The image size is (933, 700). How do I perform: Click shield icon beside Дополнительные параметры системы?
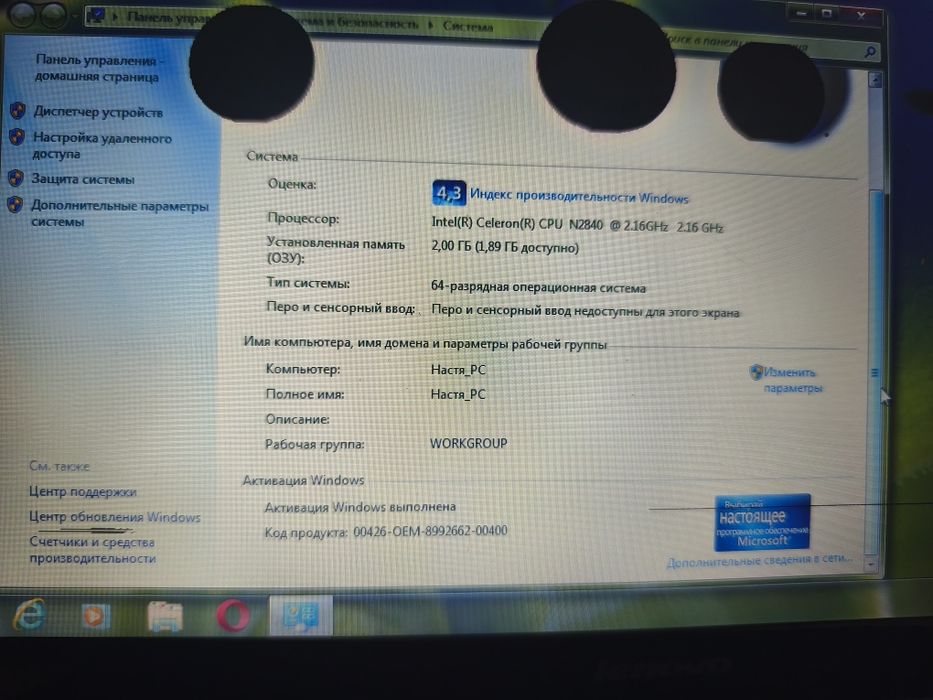click(x=15, y=205)
